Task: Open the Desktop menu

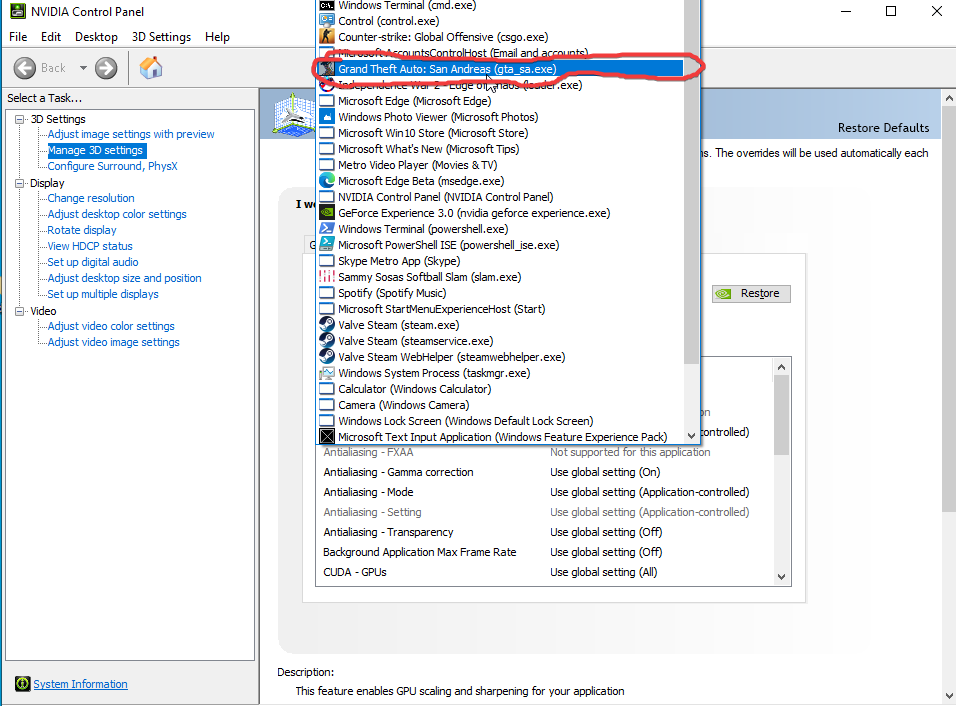Action: 96,37
